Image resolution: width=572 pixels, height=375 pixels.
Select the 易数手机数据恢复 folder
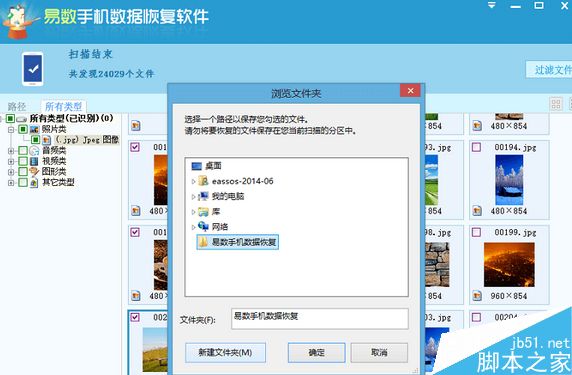pyautogui.click(x=238, y=242)
